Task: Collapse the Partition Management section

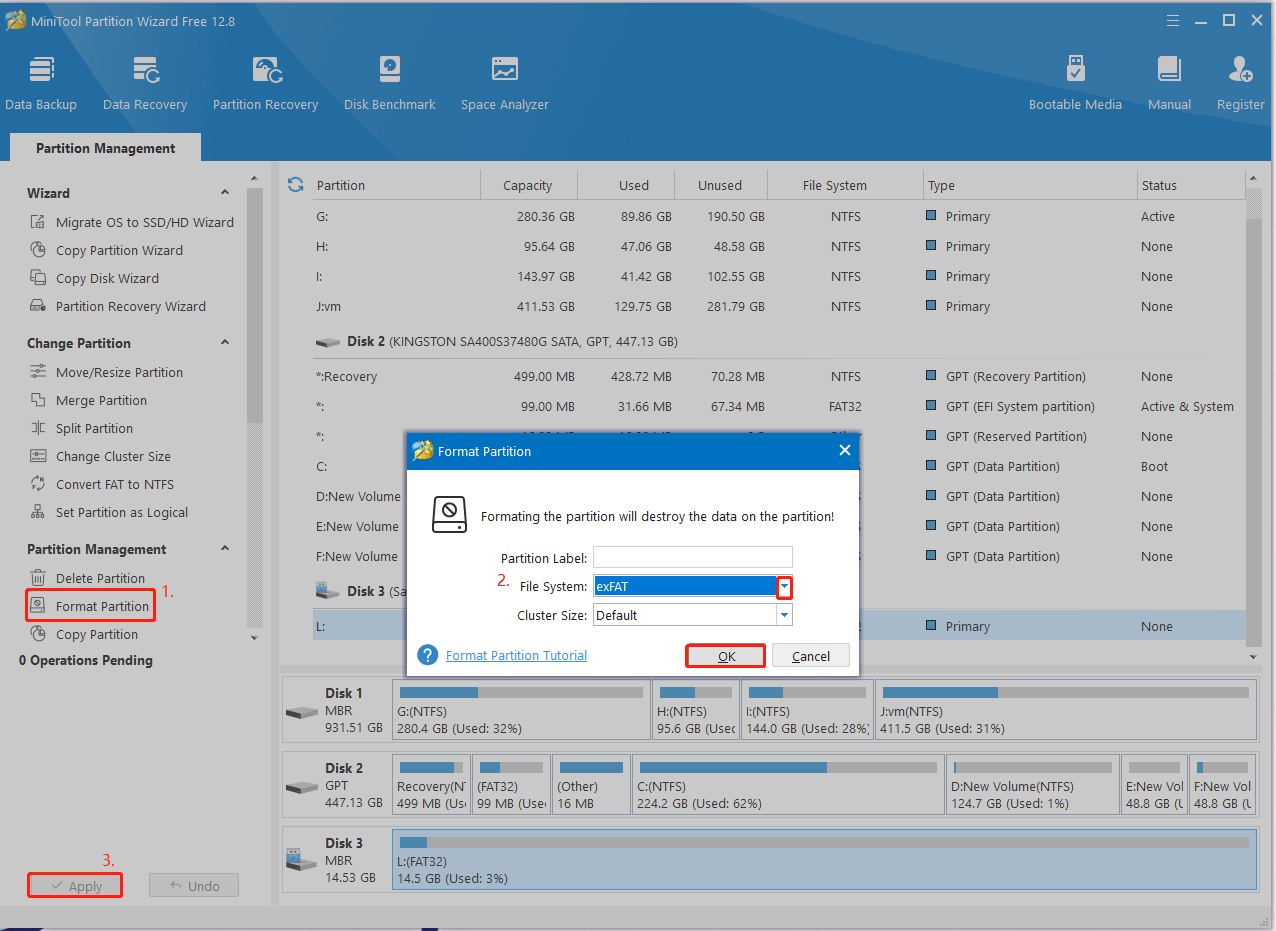Action: 224,549
